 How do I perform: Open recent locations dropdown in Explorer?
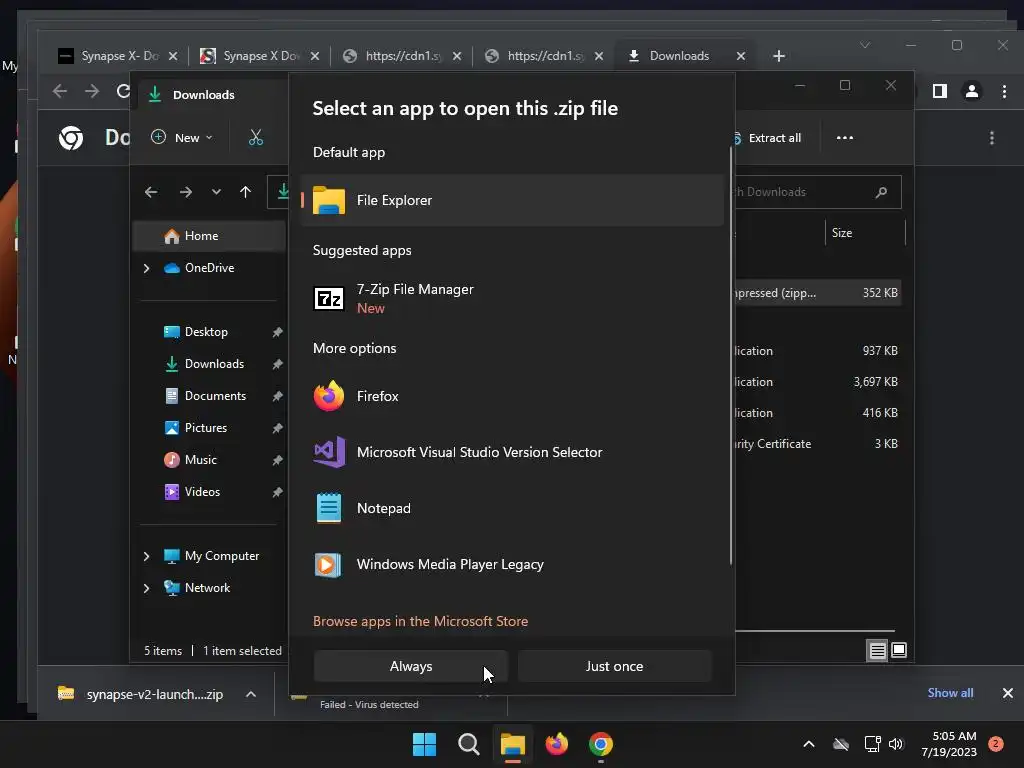click(216, 192)
